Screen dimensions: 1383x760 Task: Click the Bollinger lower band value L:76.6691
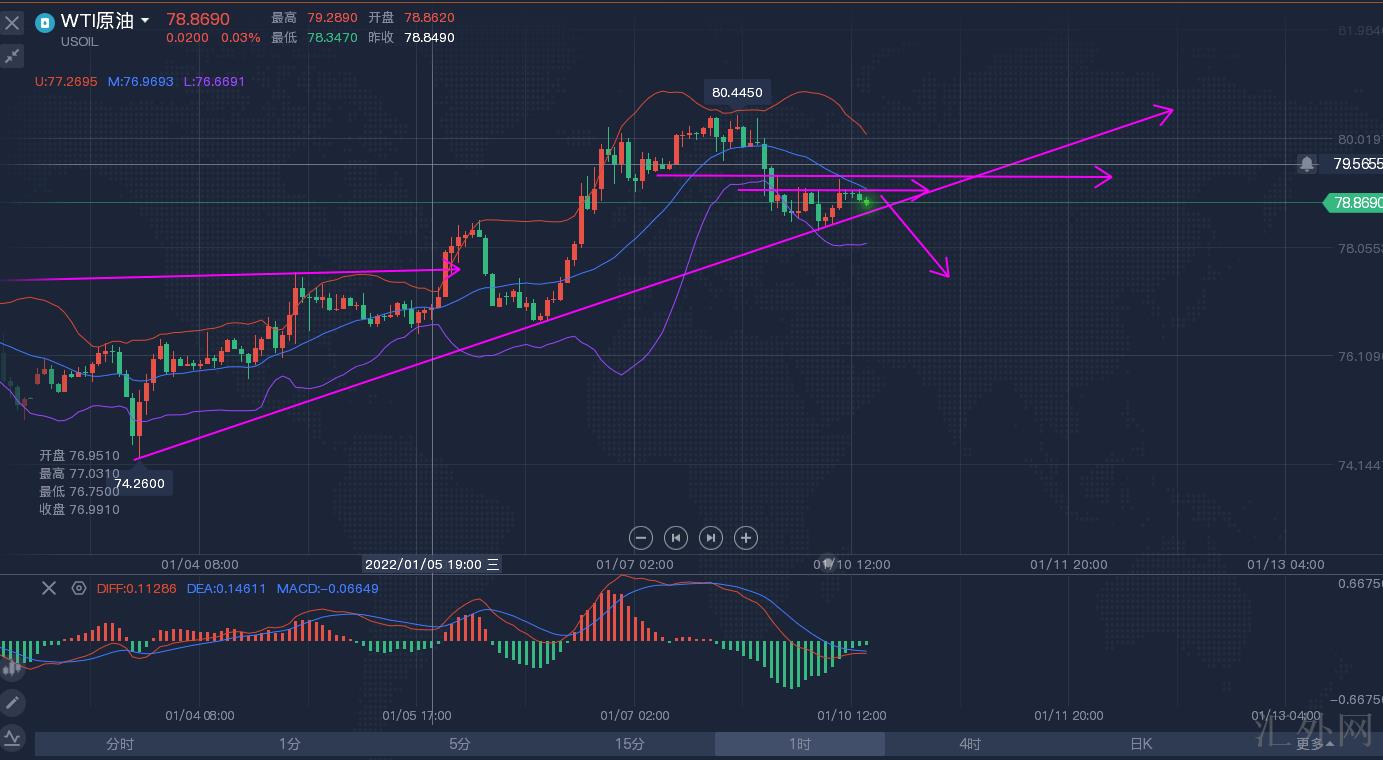[x=214, y=81]
